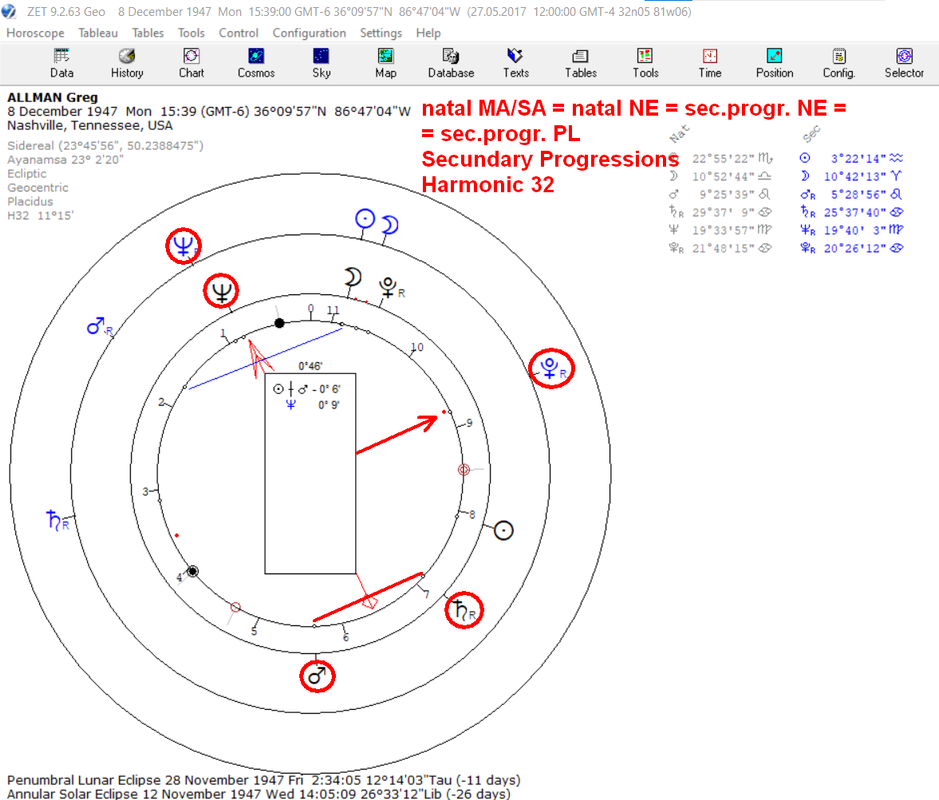939x800 pixels.
Task: Open the Settings menu
Action: [381, 33]
